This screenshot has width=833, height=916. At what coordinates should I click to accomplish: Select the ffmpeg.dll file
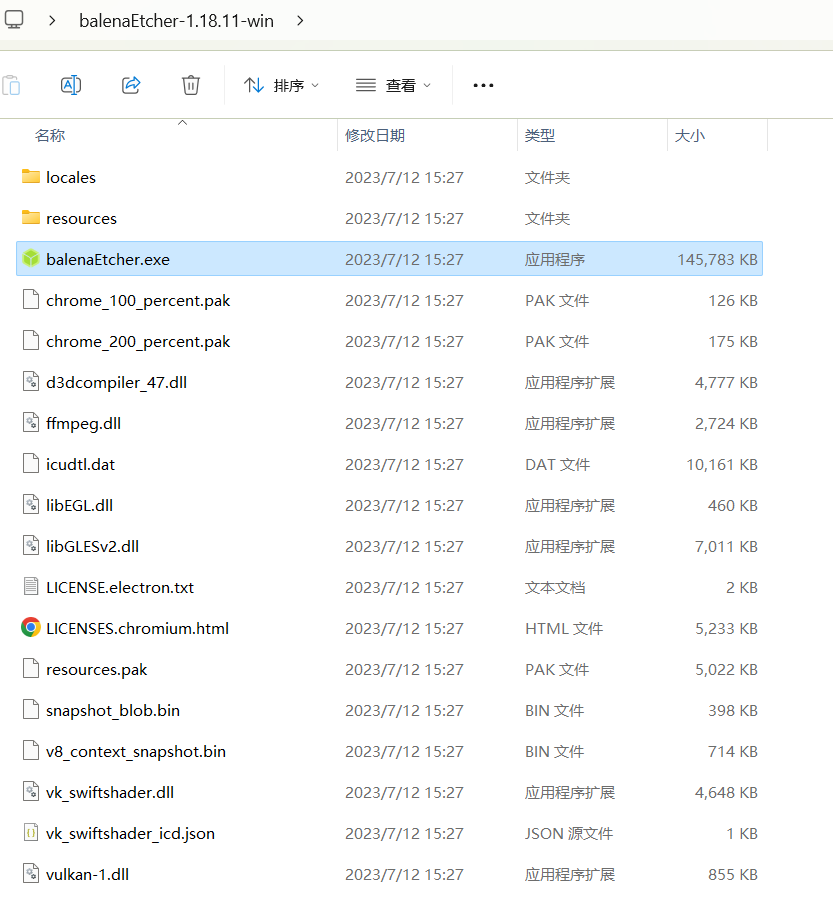pos(83,423)
